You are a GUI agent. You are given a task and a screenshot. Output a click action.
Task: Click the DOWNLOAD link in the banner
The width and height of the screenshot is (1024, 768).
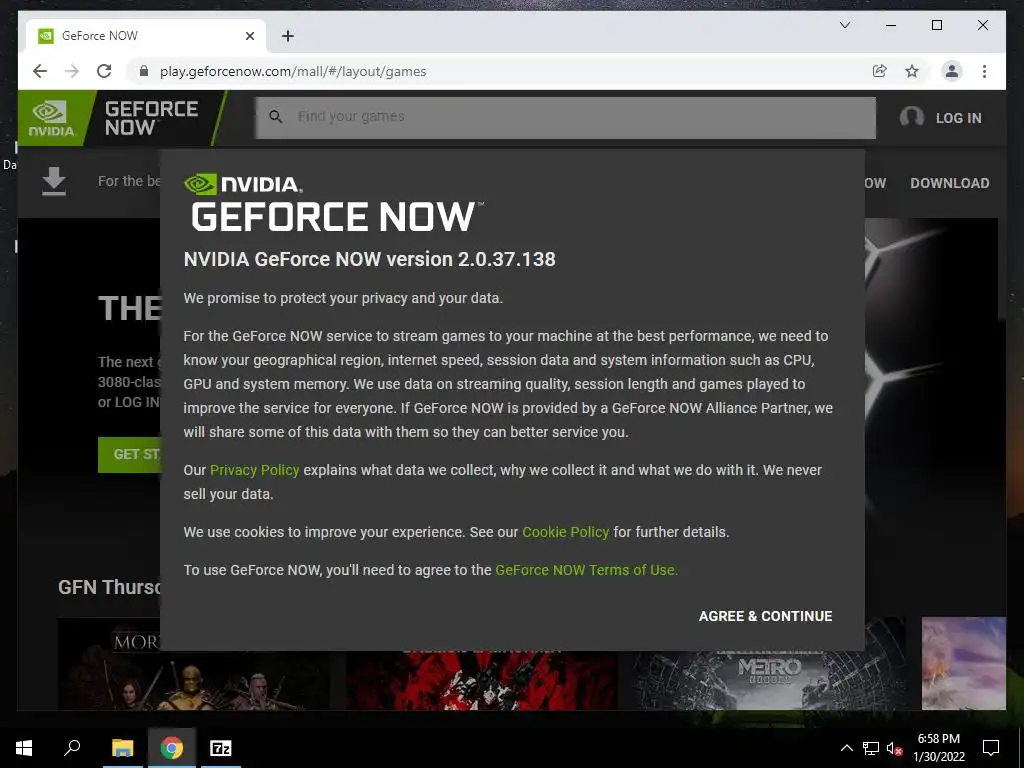(x=950, y=183)
